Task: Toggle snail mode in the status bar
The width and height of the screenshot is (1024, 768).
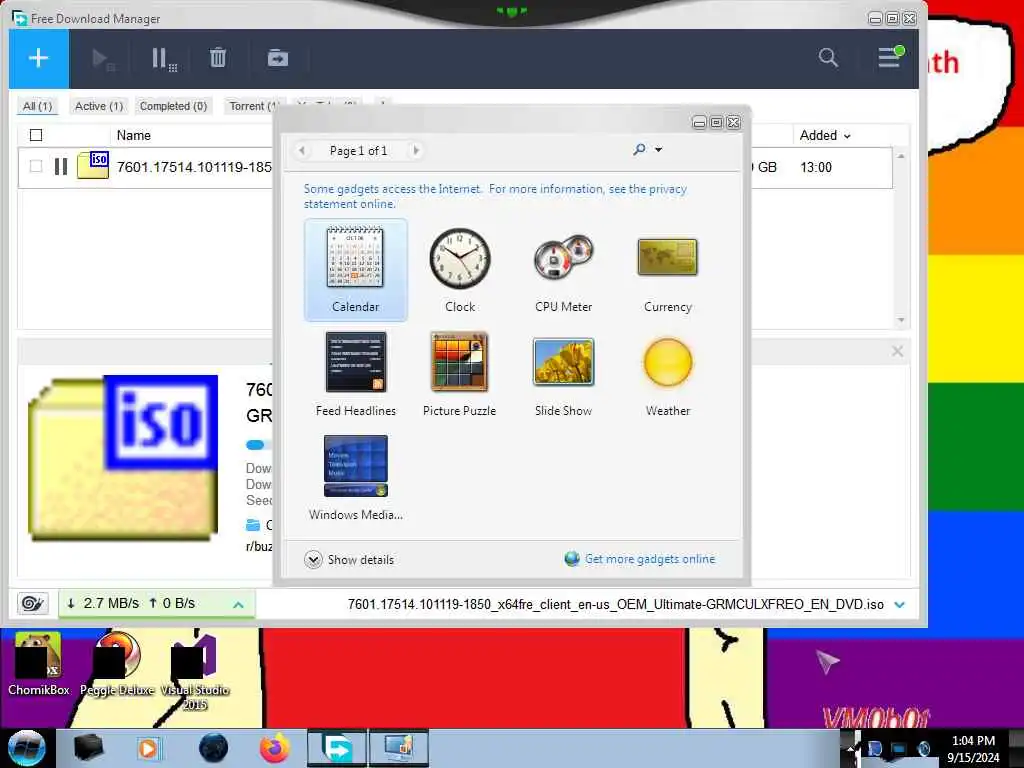Action: click(x=32, y=603)
